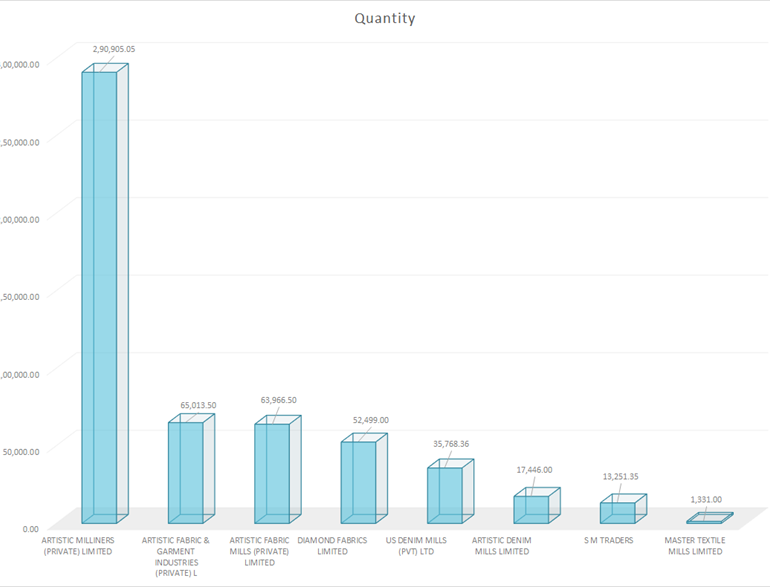
Task: Select data label 17,446.00
Action: click(x=534, y=470)
